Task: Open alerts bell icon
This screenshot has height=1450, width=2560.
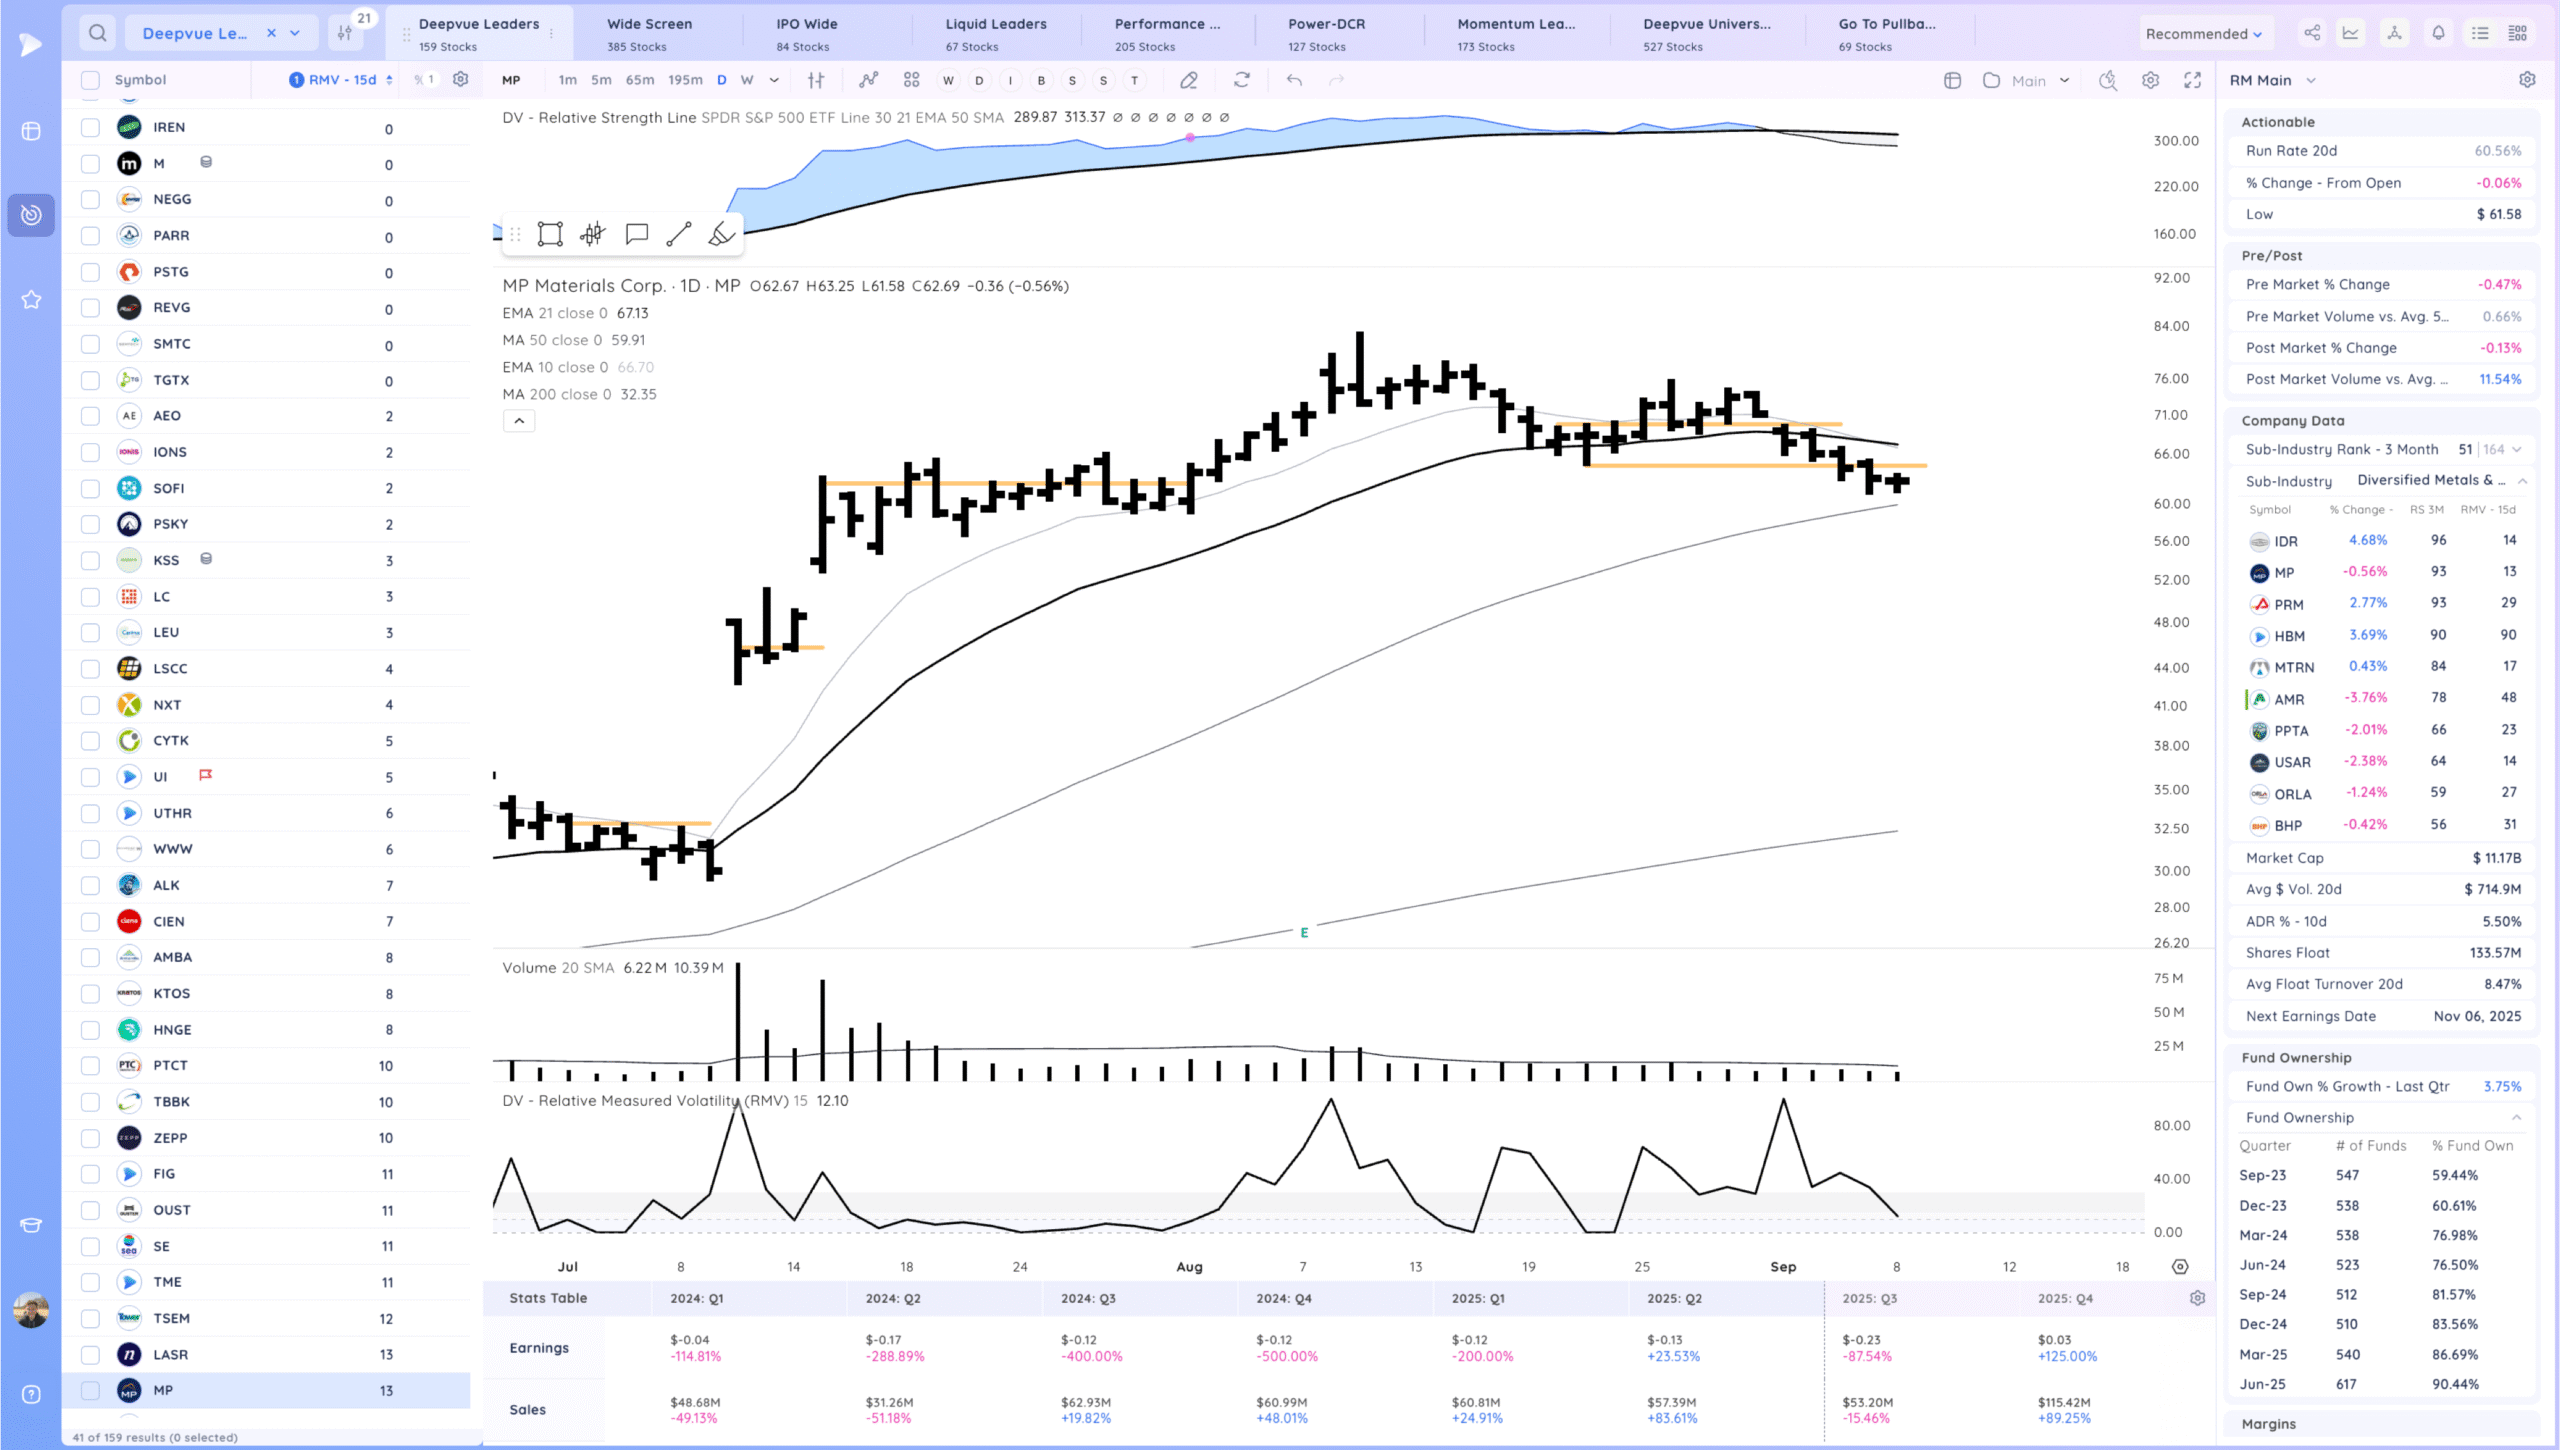Action: (x=2438, y=33)
